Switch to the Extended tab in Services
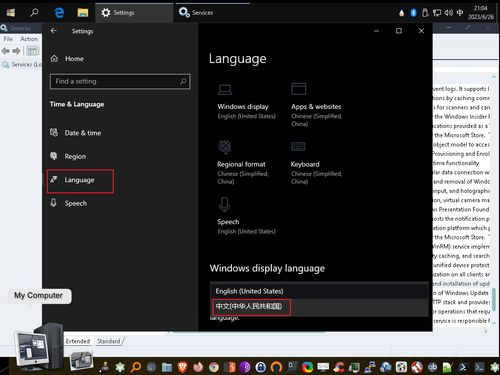The width and height of the screenshot is (500, 375). point(78,341)
